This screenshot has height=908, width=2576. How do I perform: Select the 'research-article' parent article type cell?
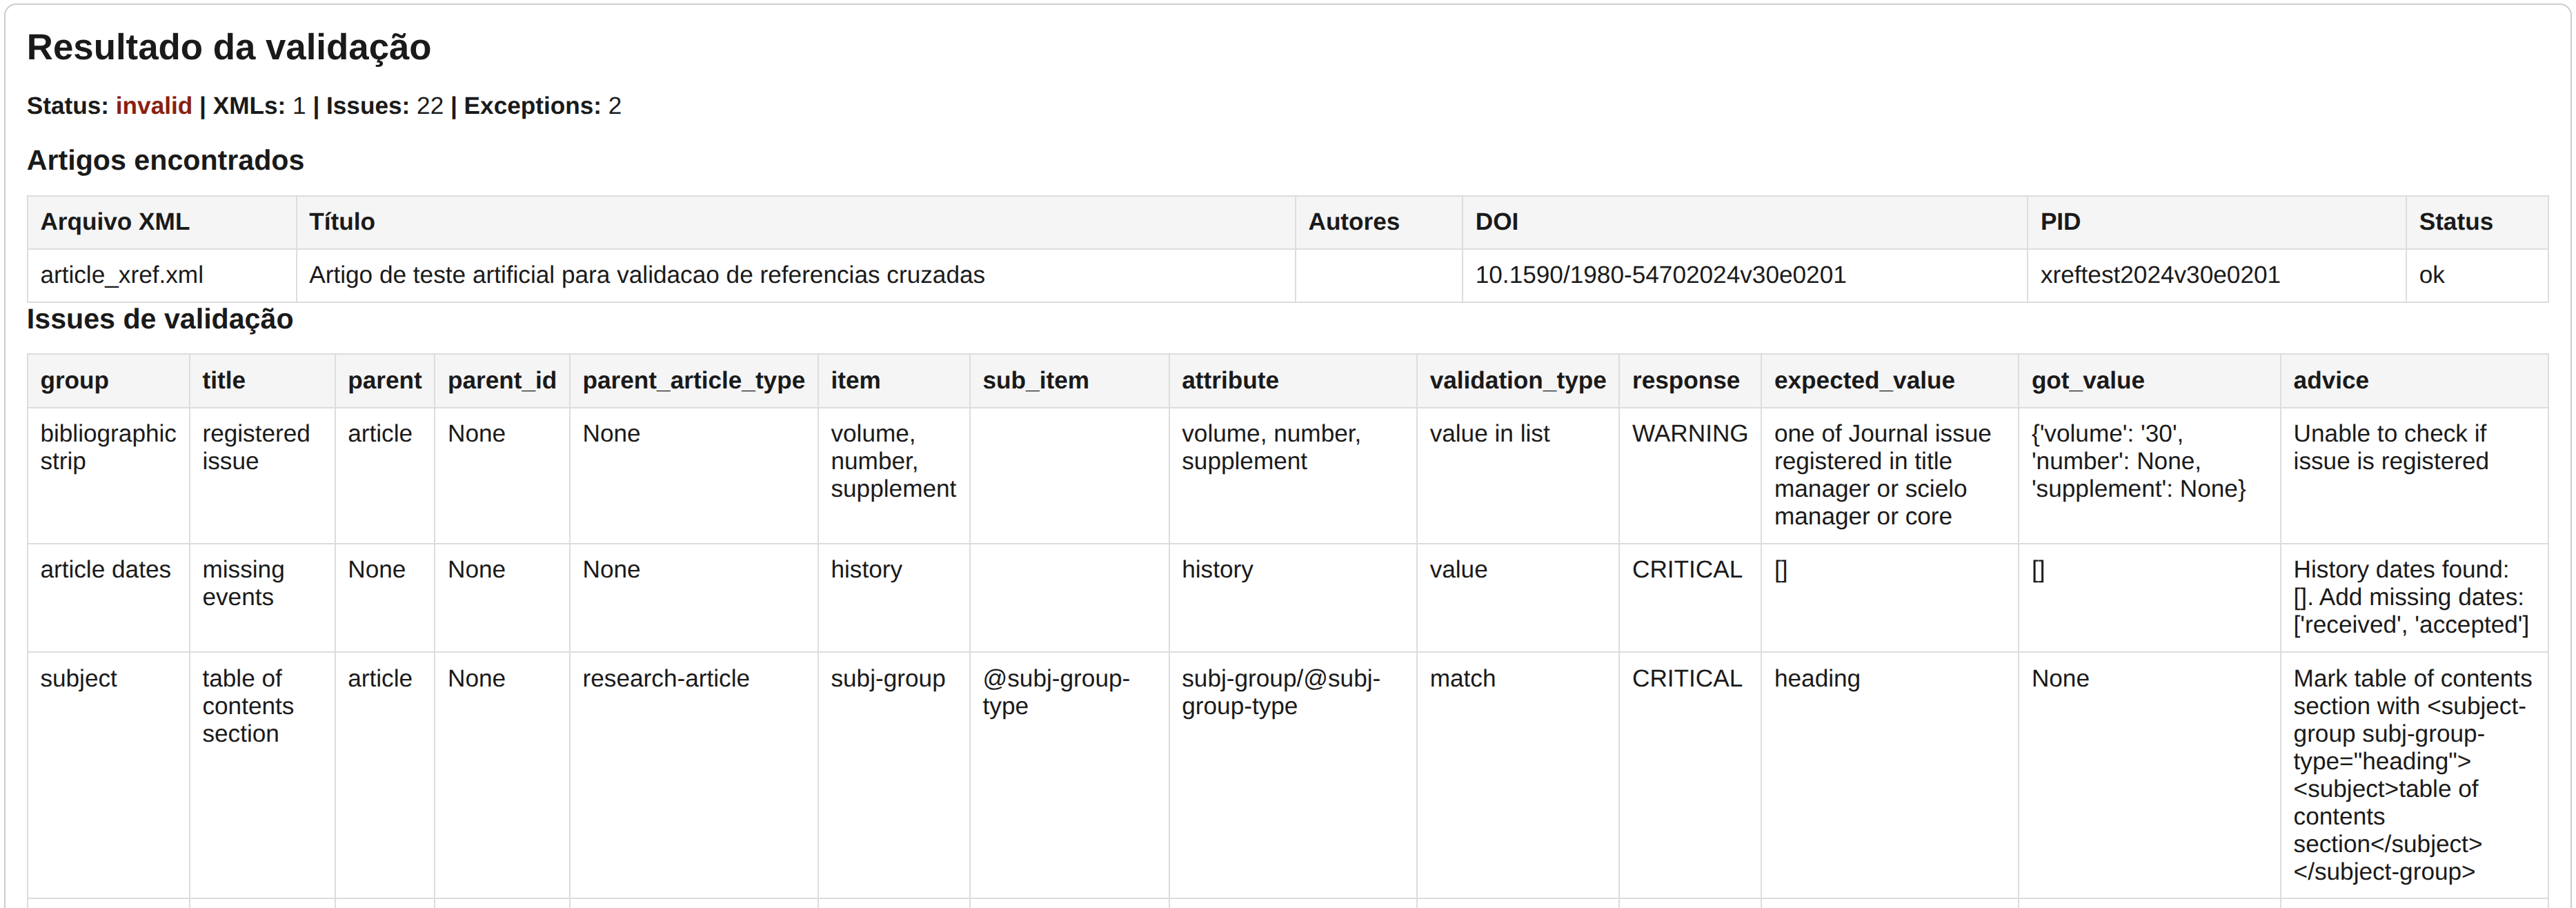pos(693,775)
